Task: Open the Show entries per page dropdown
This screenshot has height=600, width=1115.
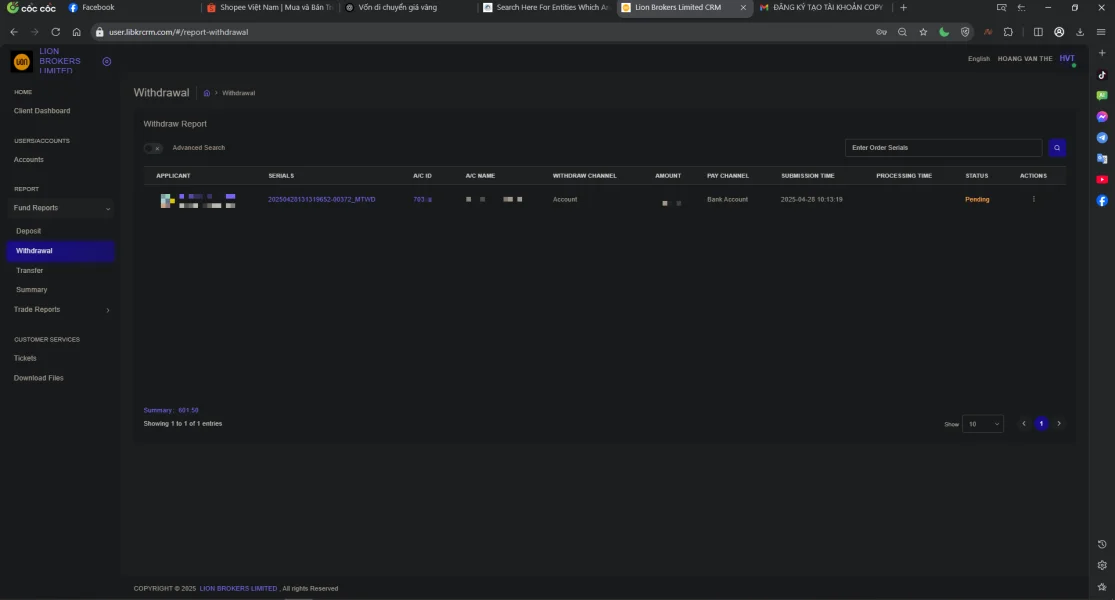Action: pos(982,424)
